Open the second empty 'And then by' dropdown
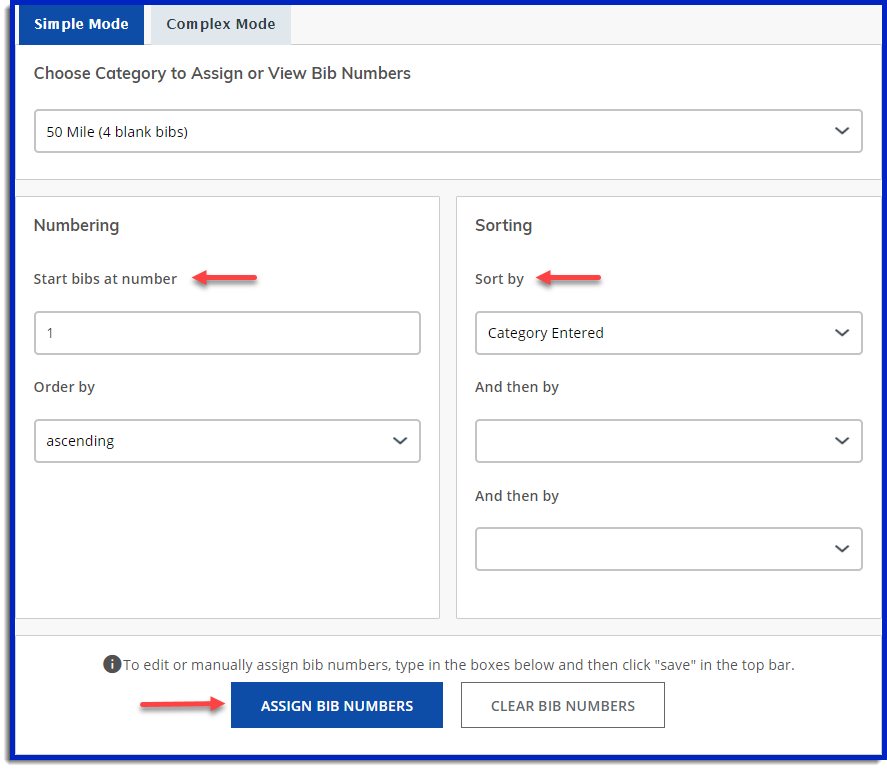This screenshot has height=770, width=887. (667, 549)
